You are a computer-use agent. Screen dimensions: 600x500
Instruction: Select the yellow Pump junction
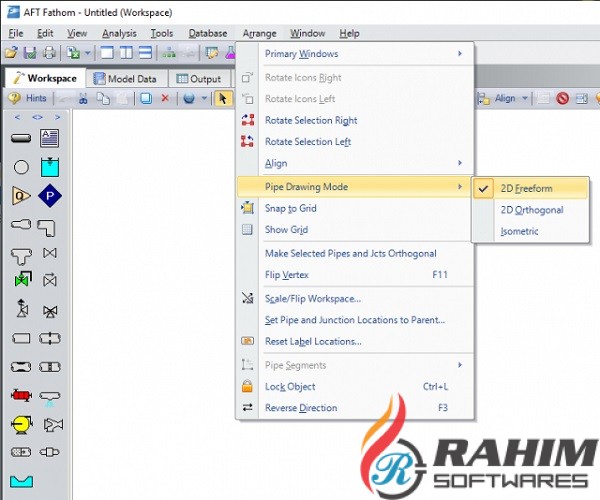pos(22,424)
